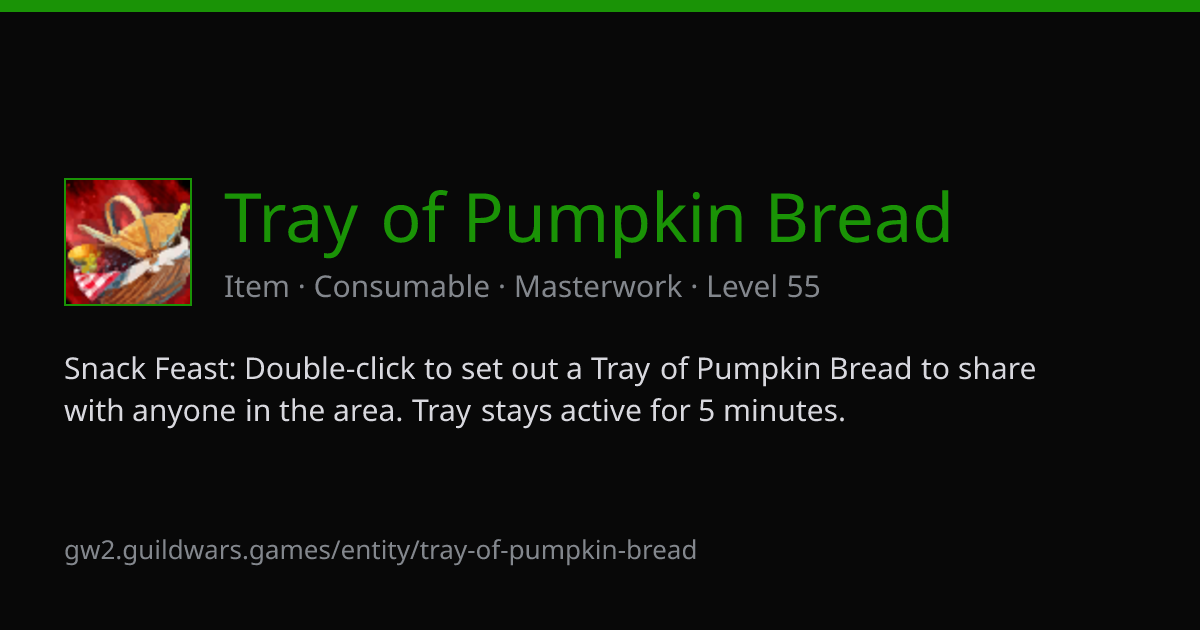Click the picnic basket item icon
Screen dimensions: 1200x630
tap(128, 242)
